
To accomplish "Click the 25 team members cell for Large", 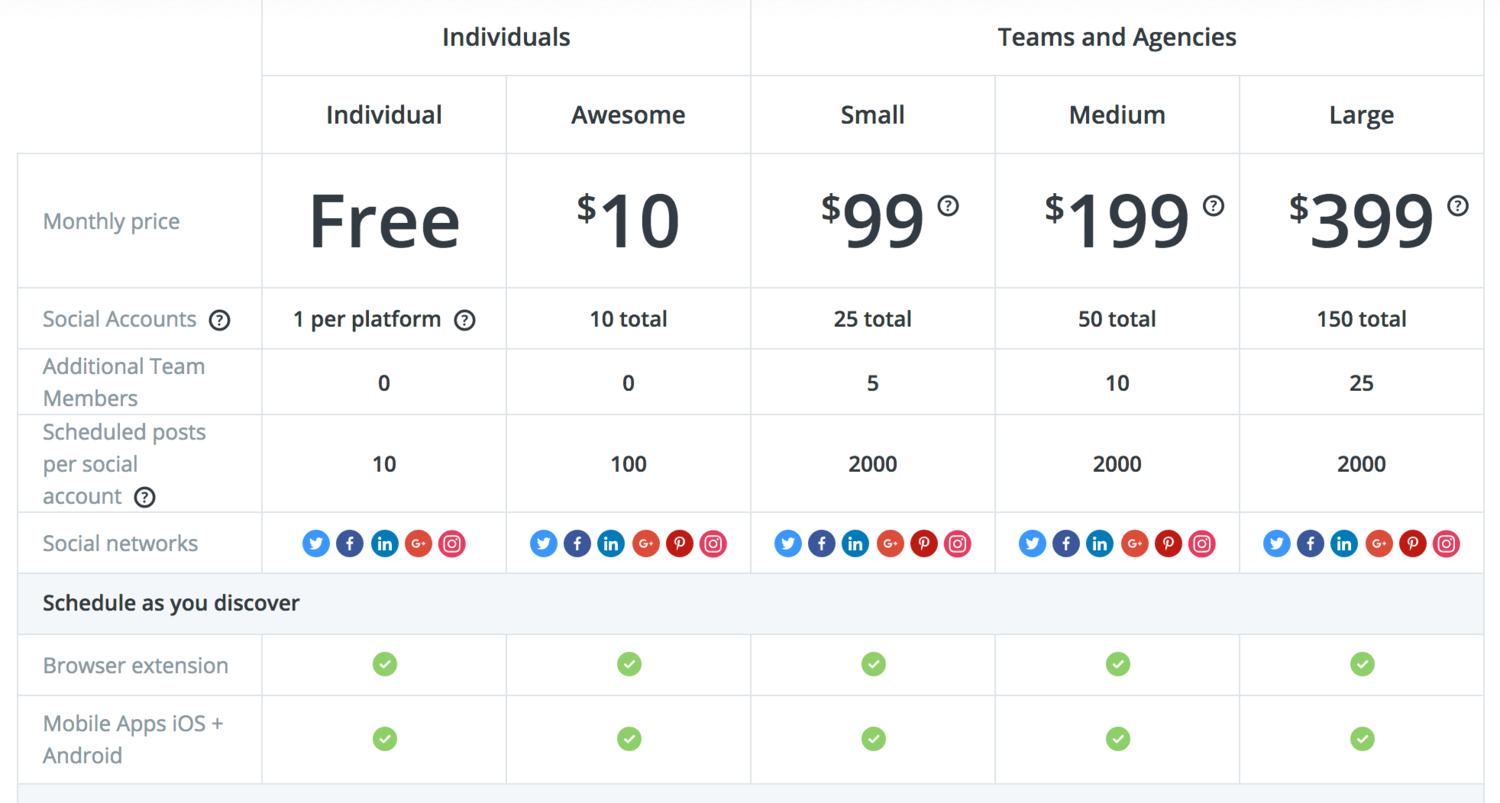I will [x=1362, y=383].
